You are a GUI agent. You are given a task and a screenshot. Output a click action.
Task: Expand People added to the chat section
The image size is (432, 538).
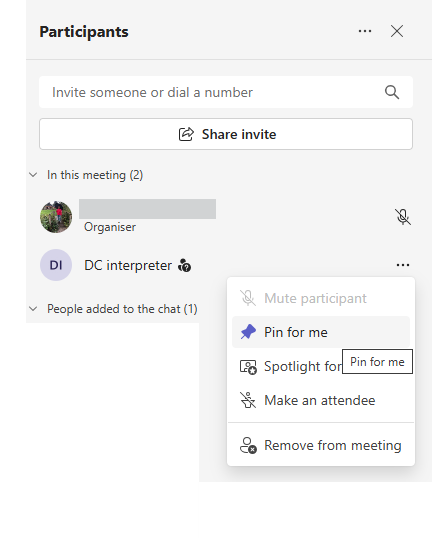pyautogui.click(x=33, y=309)
